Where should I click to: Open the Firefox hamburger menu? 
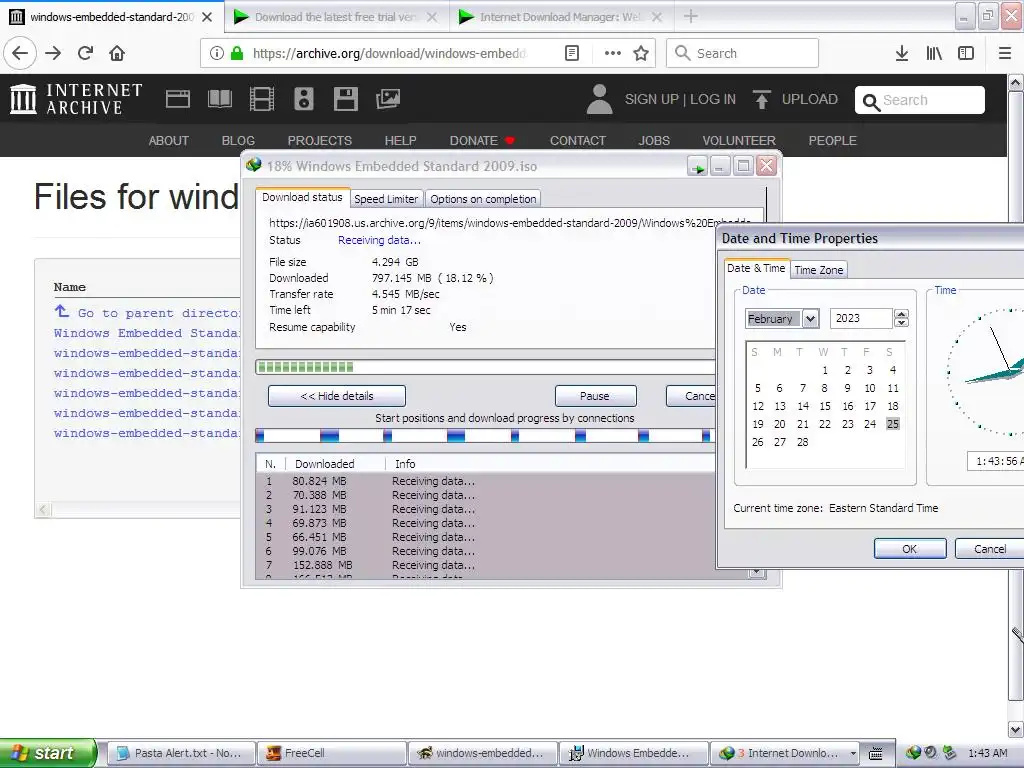tap(1005, 53)
